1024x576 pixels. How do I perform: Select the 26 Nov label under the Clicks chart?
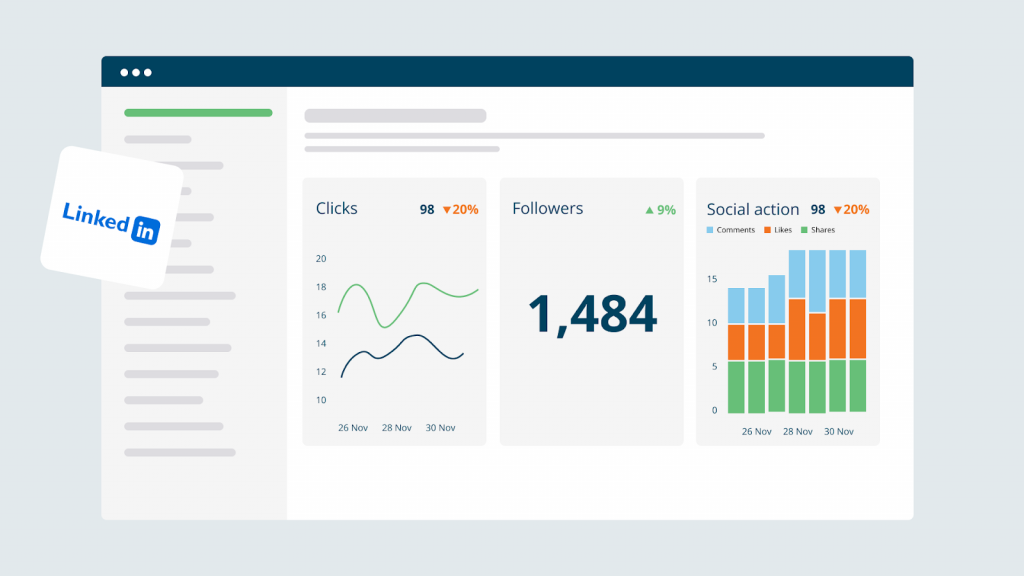[352, 427]
